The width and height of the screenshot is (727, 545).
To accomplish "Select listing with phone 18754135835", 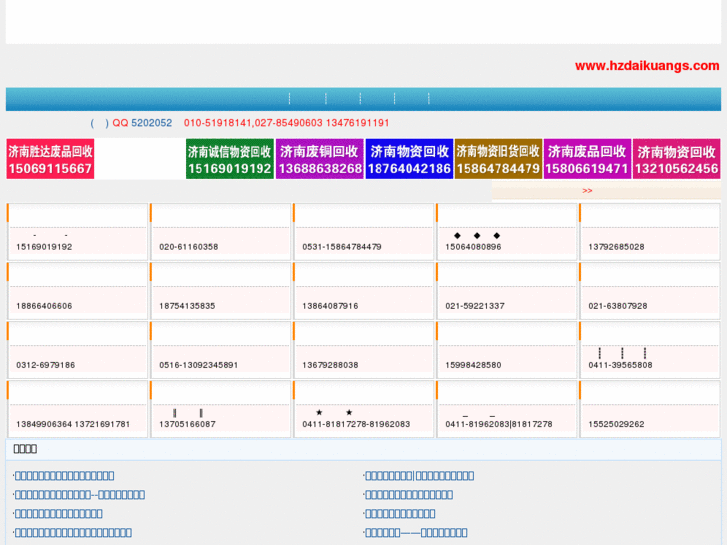I will 221,291.
